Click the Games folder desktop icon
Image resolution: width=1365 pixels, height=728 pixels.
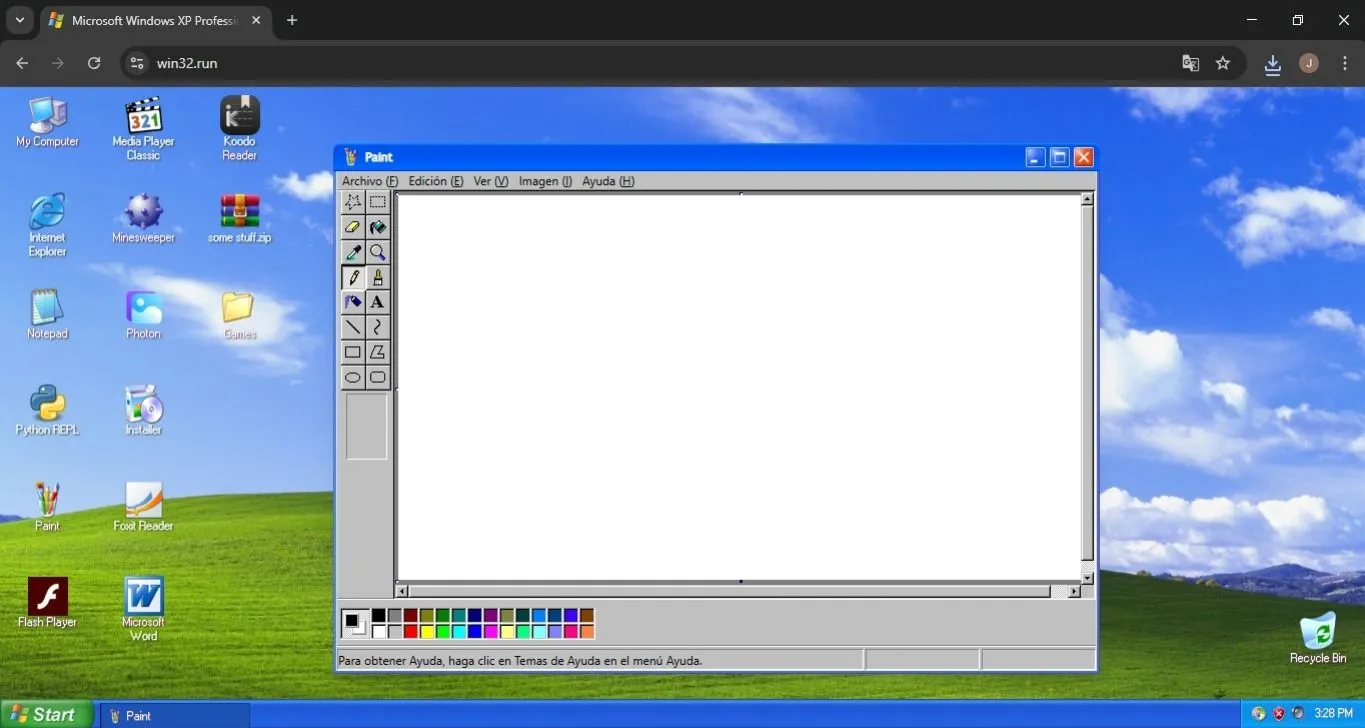point(240,315)
